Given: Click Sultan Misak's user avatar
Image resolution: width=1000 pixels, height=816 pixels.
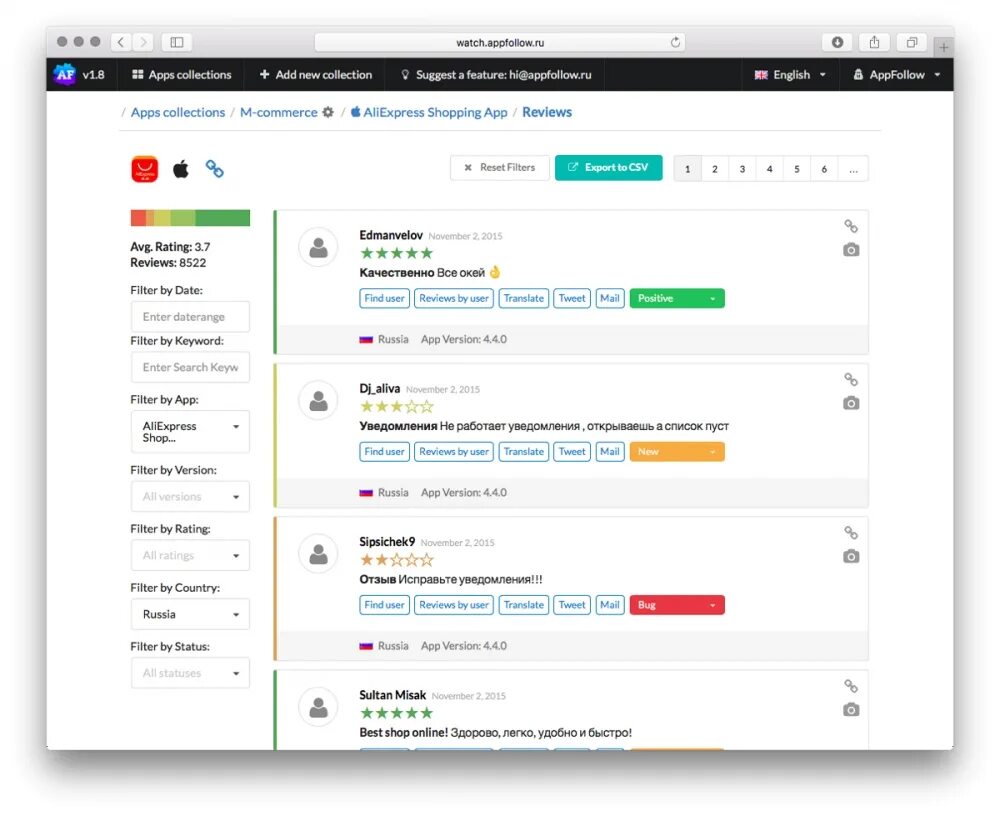Looking at the screenshot, I should [318, 706].
